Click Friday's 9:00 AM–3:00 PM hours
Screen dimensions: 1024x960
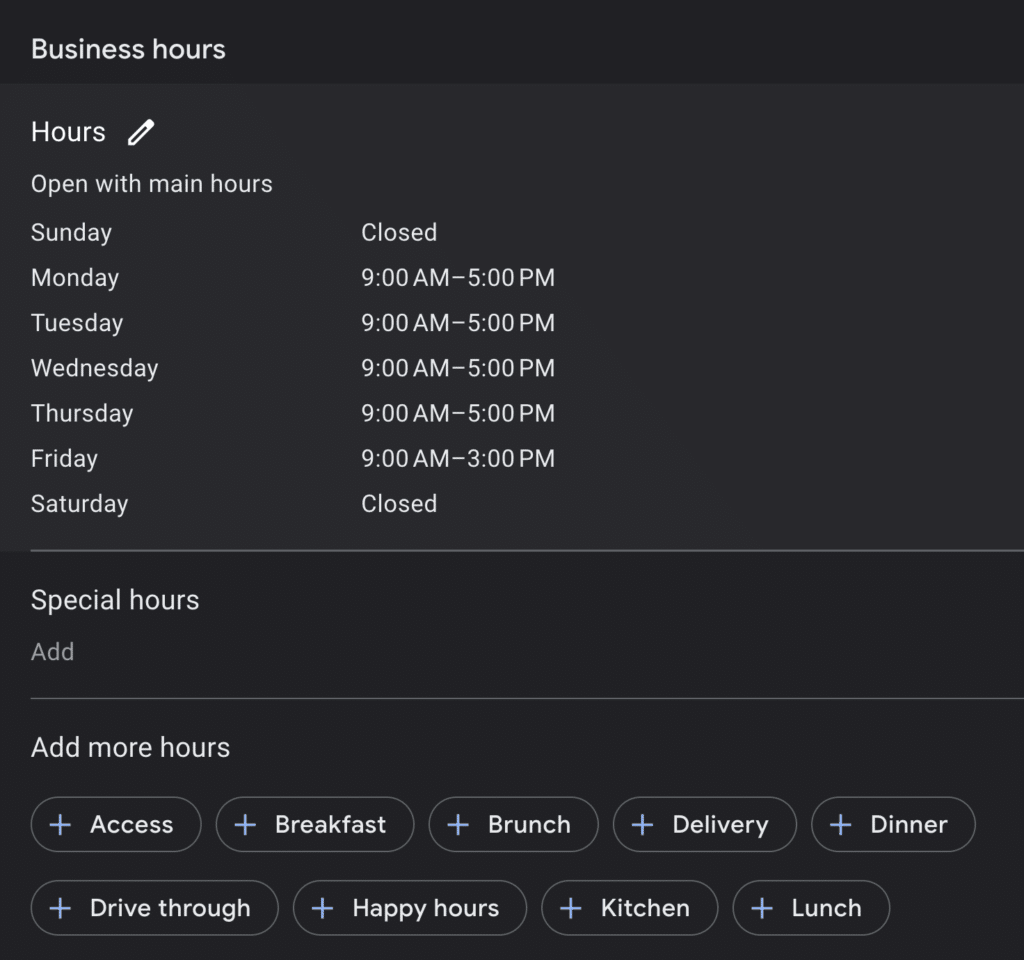[x=458, y=458]
